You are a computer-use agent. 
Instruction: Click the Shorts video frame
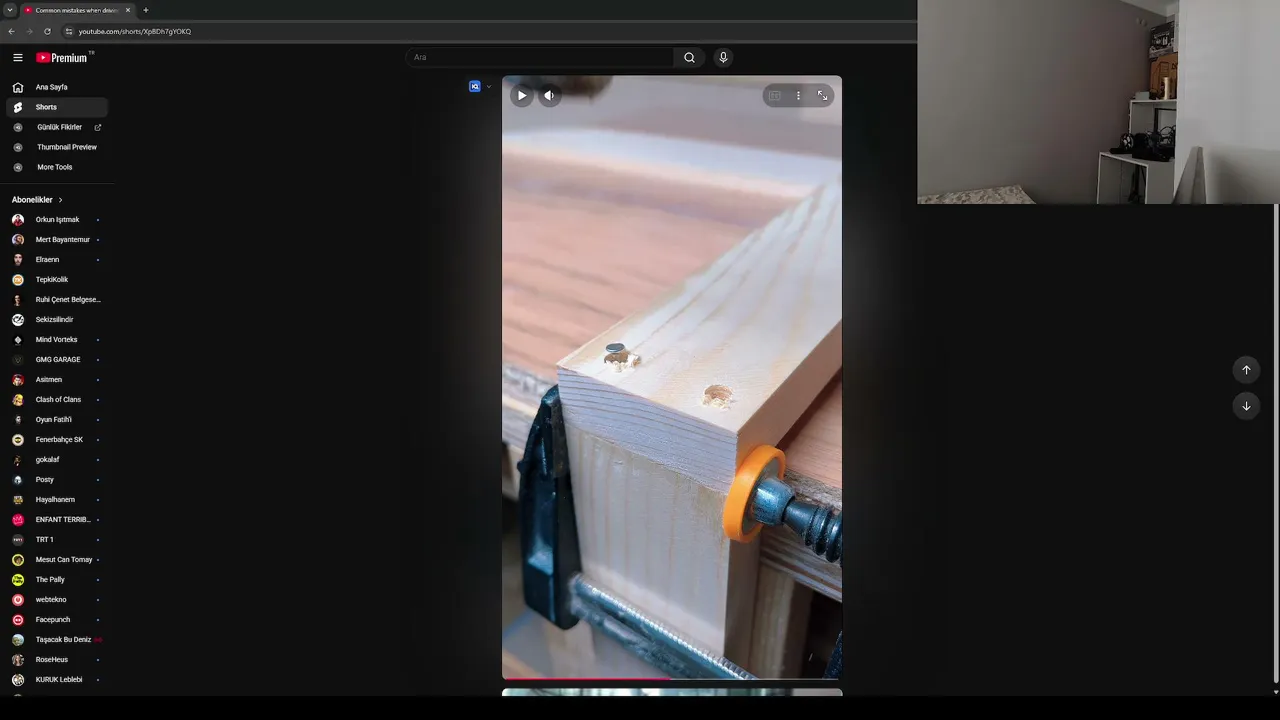point(672,378)
